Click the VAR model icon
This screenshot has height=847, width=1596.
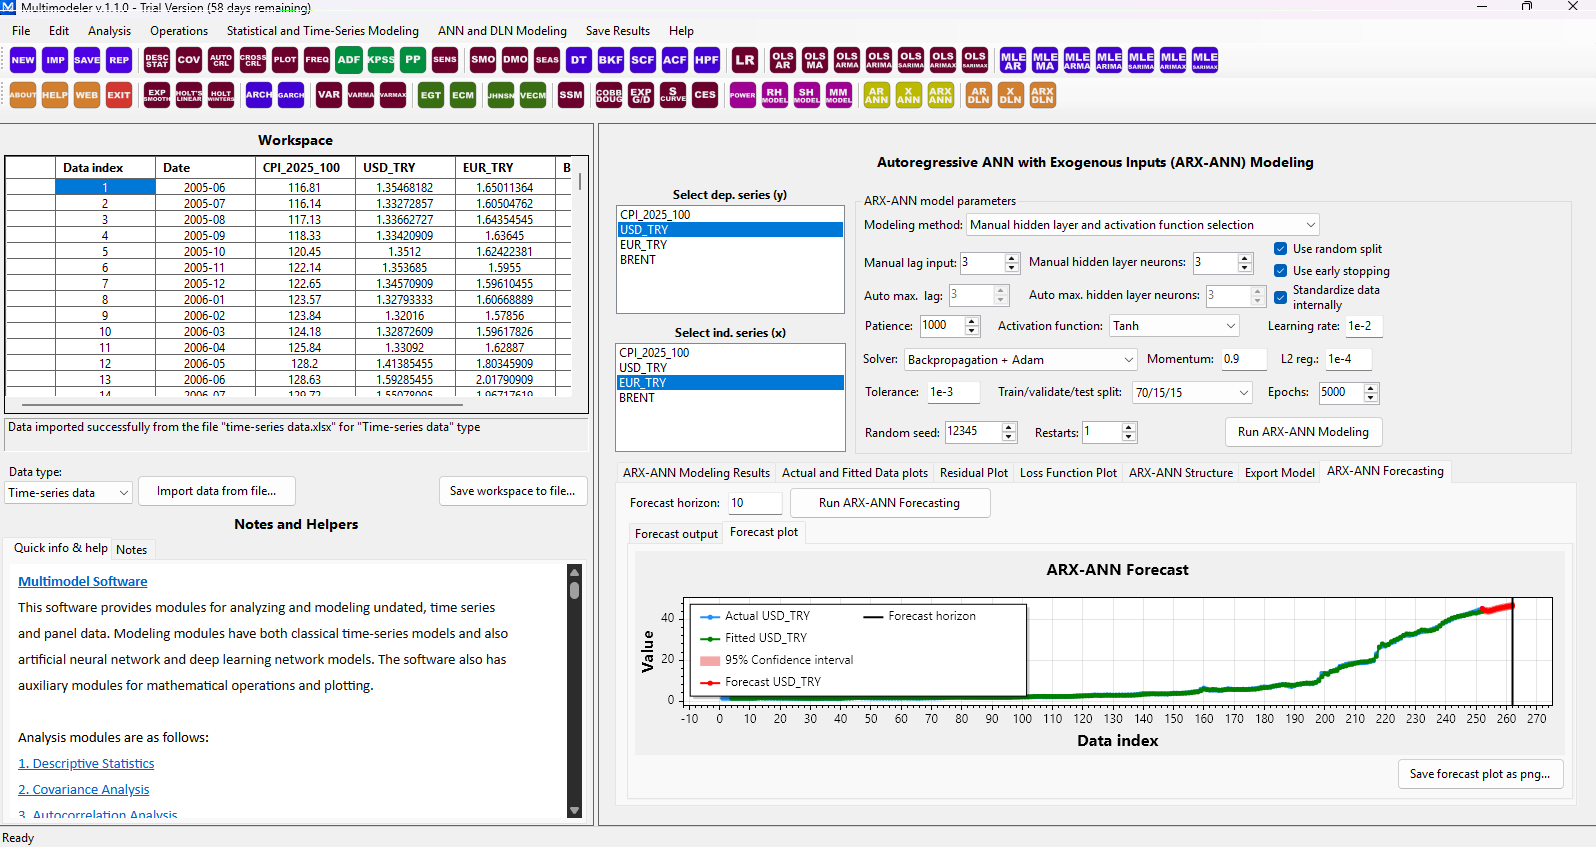coord(329,95)
